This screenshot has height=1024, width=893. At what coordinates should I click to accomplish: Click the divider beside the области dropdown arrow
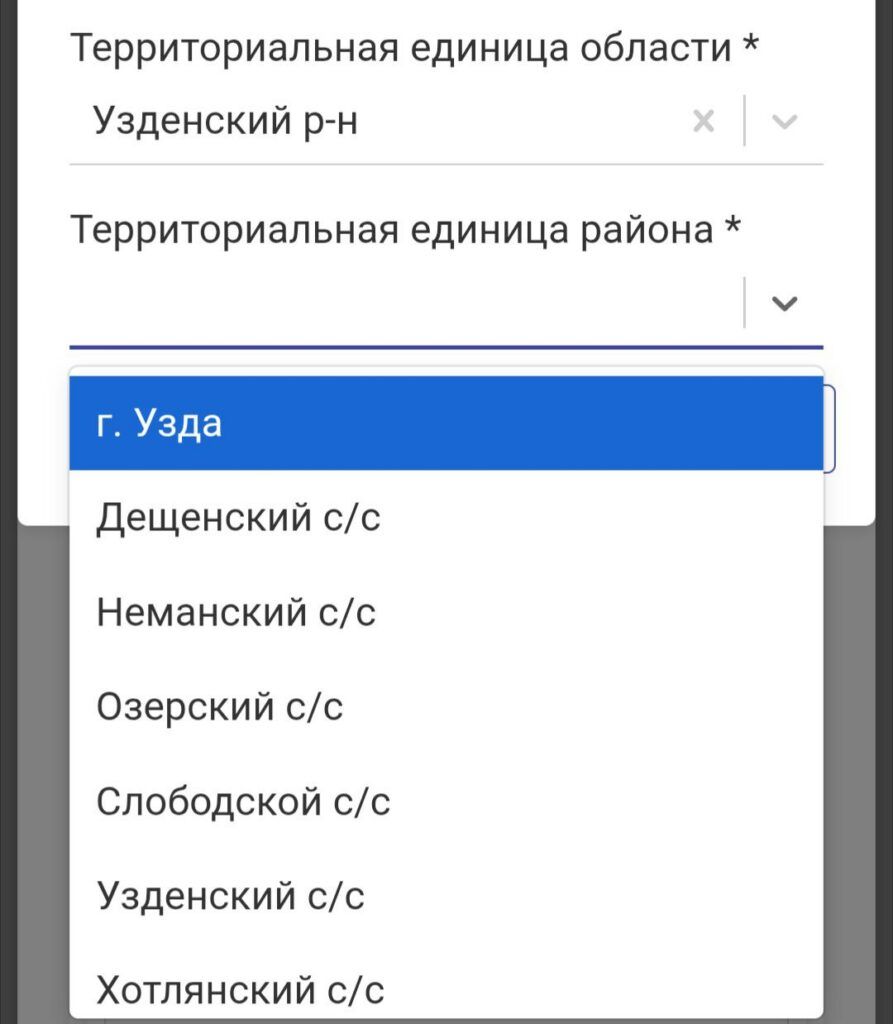click(745, 122)
